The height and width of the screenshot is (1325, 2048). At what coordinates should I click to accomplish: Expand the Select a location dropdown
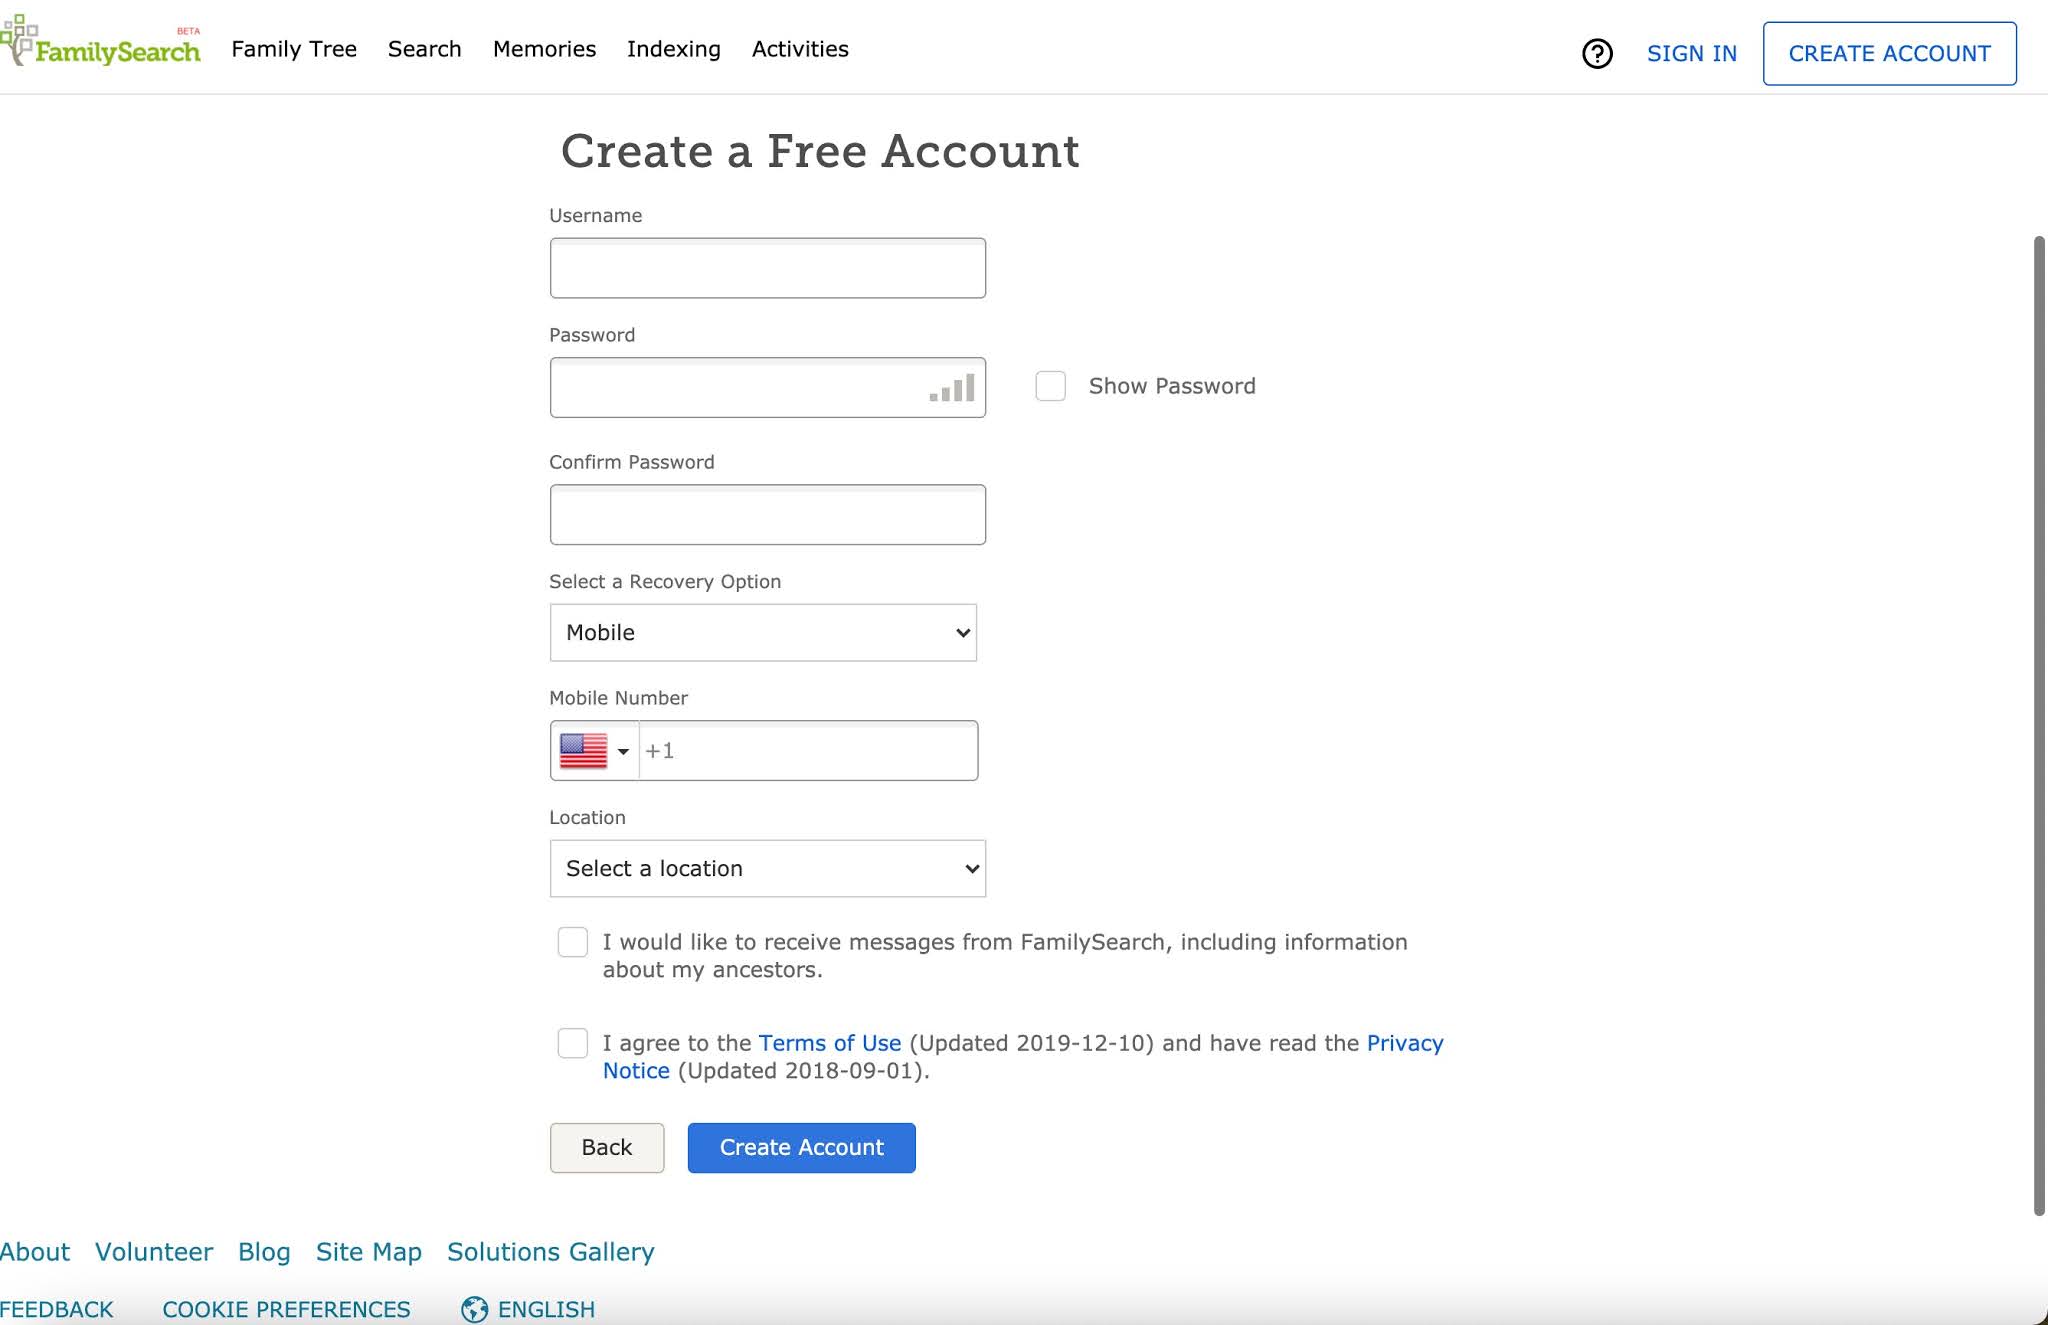point(767,869)
